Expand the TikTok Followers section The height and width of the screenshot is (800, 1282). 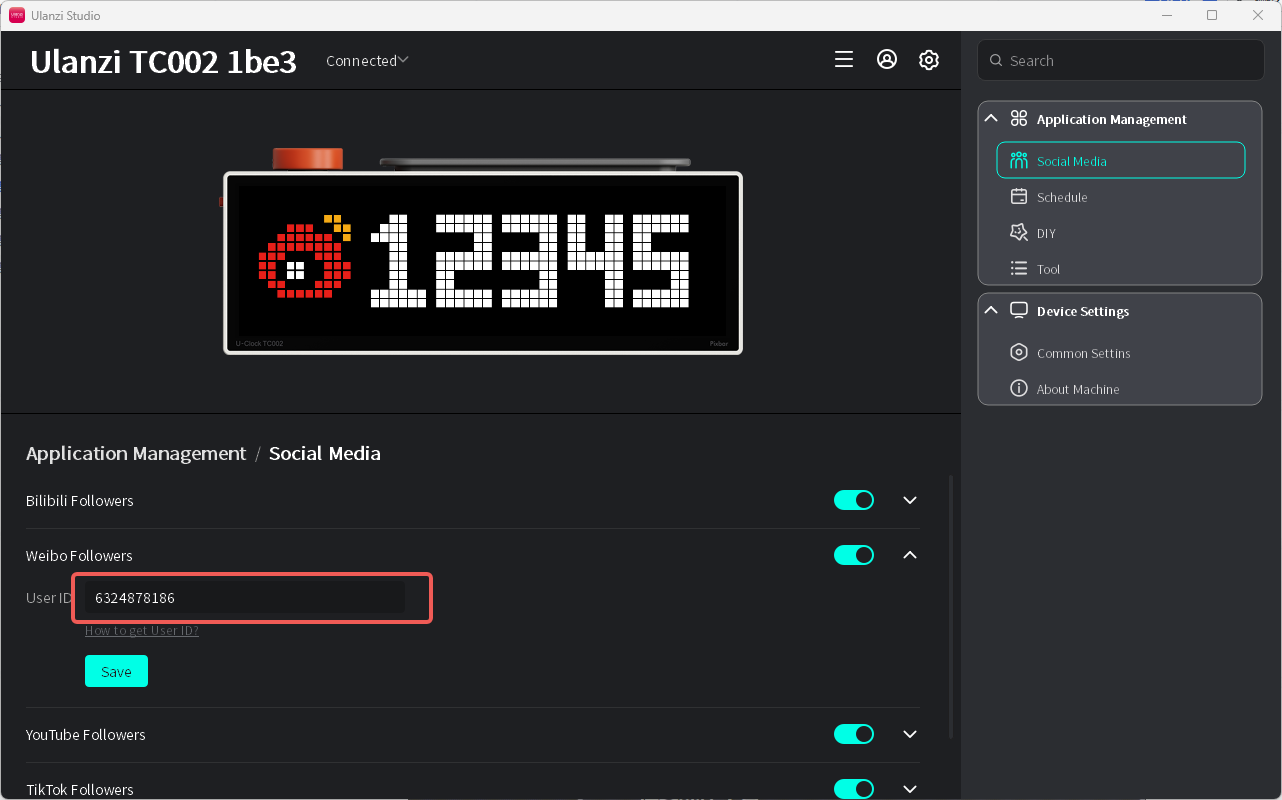pos(910,789)
